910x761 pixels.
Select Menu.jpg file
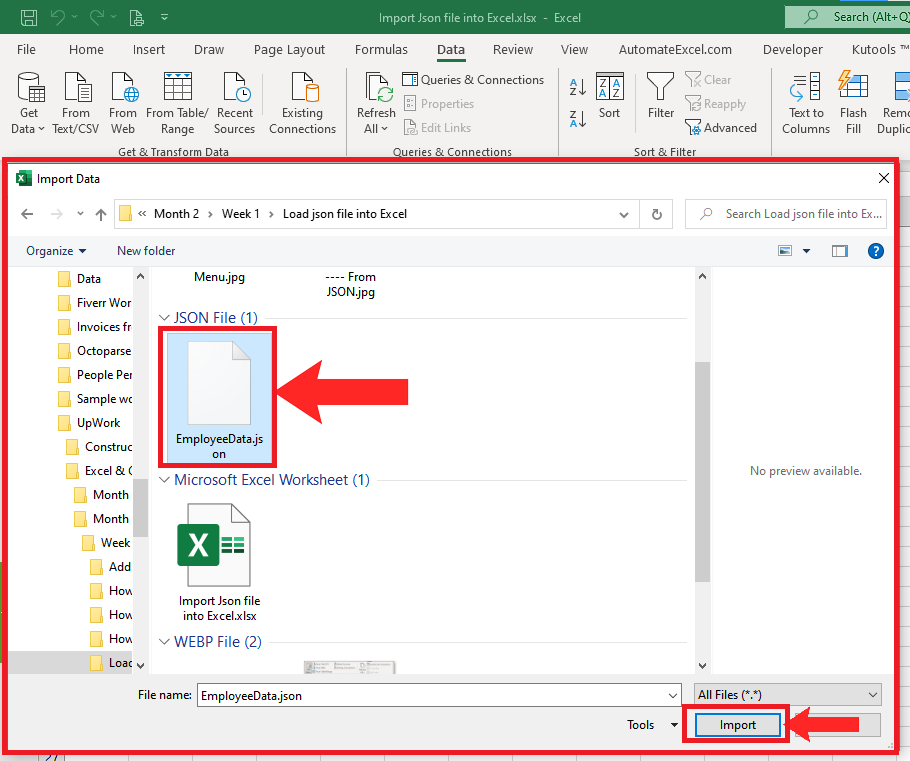(x=219, y=277)
